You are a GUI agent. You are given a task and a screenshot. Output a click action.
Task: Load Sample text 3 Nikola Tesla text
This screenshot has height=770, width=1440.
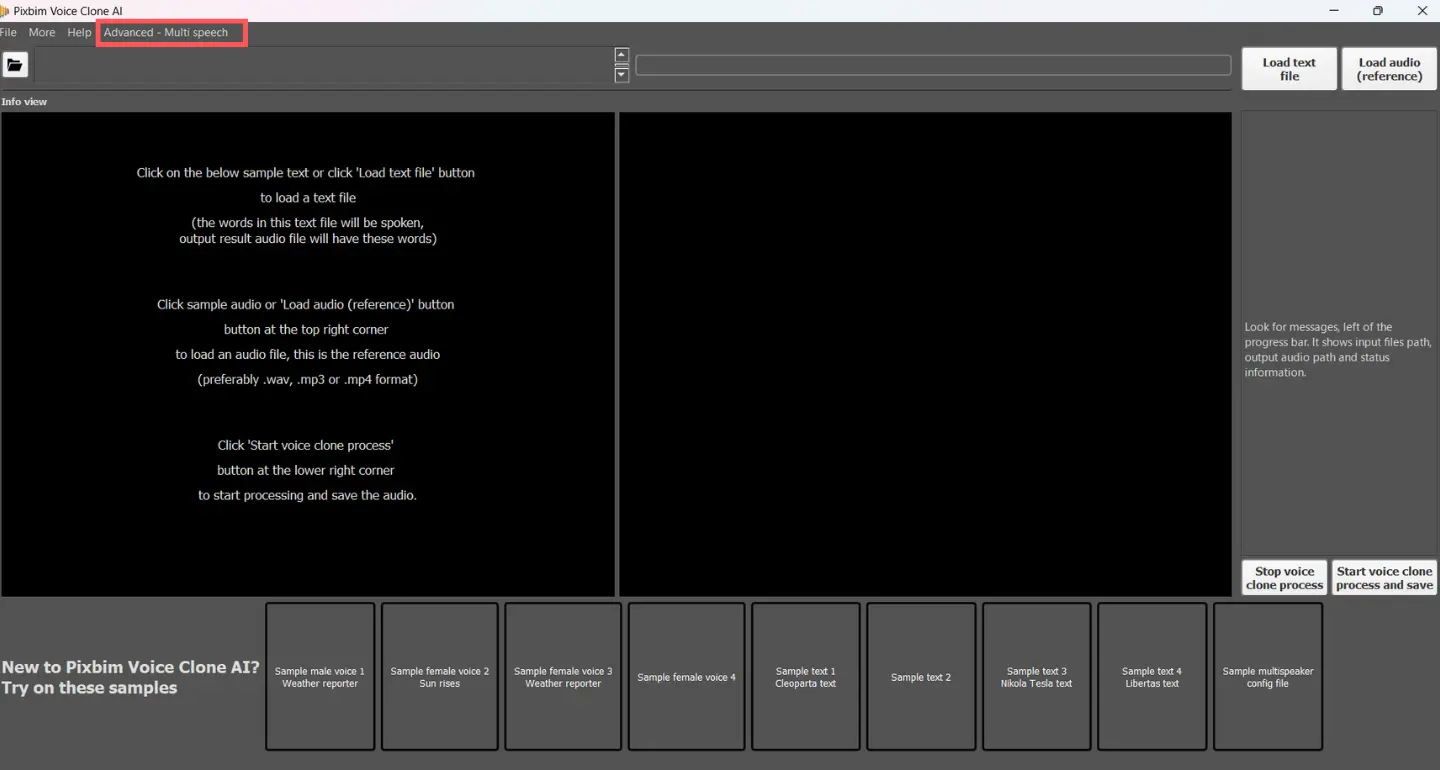tap(1036, 676)
